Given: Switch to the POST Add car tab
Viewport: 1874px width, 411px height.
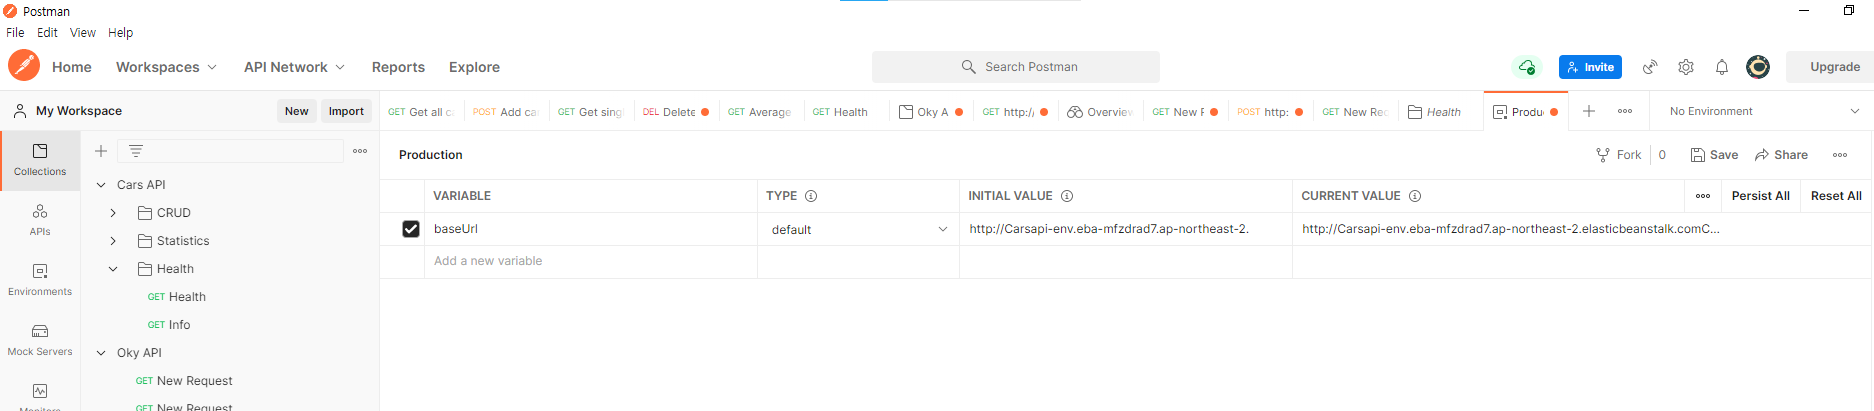Looking at the screenshot, I should pos(505,112).
